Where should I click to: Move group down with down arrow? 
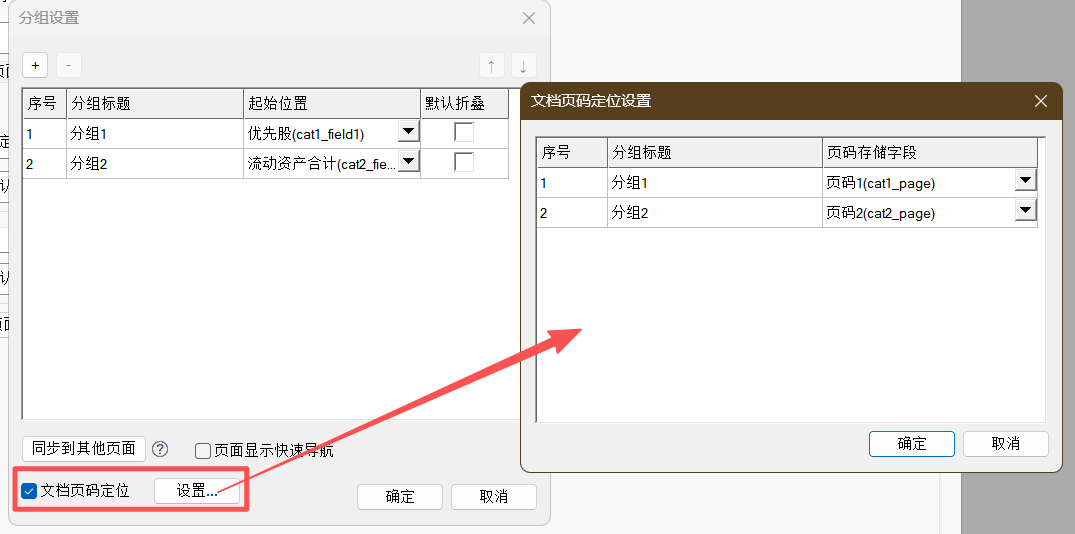[x=524, y=66]
